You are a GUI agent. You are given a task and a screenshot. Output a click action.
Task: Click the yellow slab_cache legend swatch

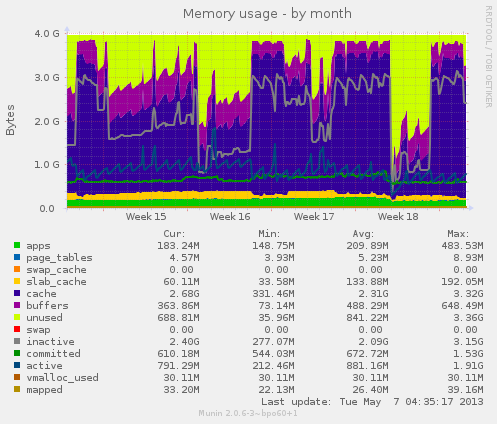(x=17, y=281)
